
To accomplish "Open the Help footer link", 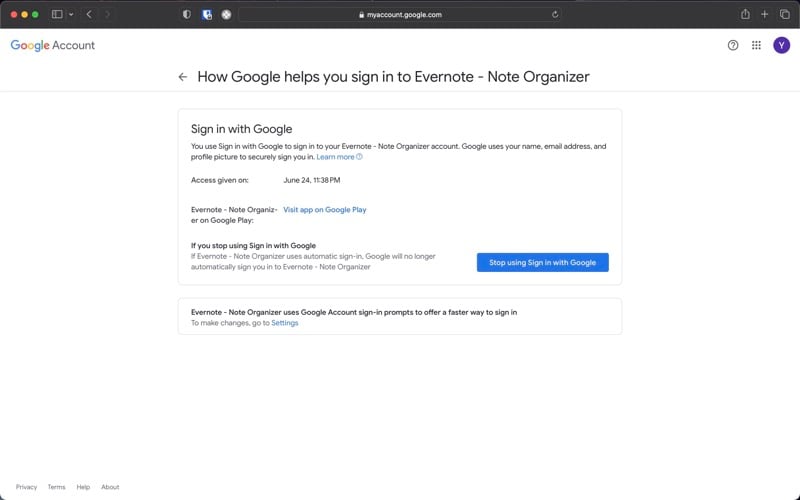I will (x=83, y=487).
